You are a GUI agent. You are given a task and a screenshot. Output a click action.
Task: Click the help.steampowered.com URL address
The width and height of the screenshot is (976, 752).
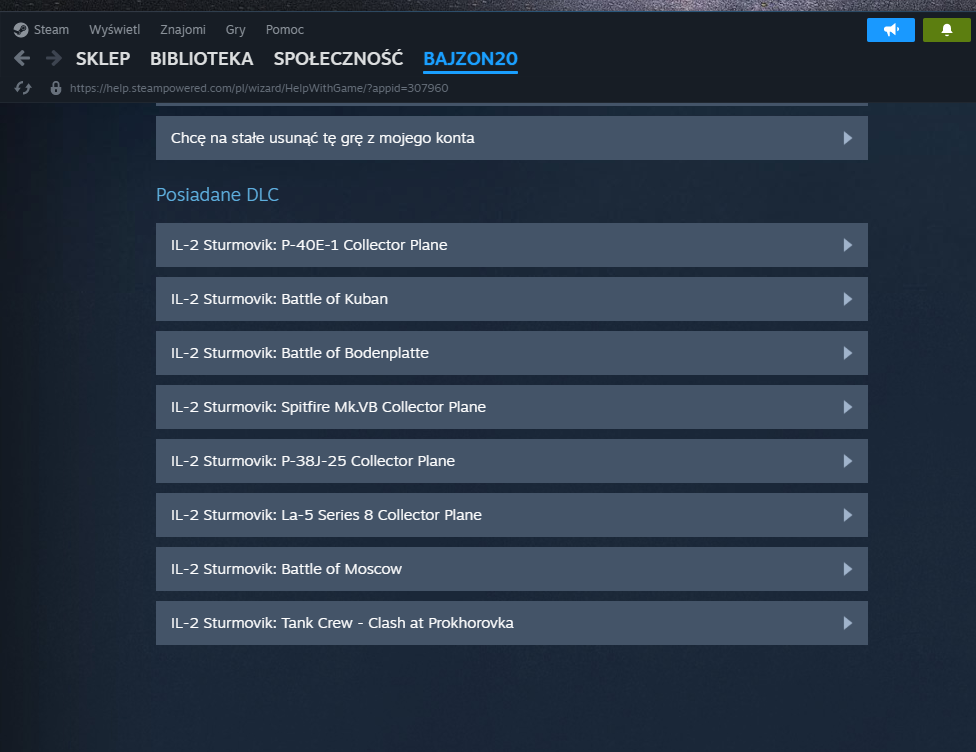pos(259,88)
